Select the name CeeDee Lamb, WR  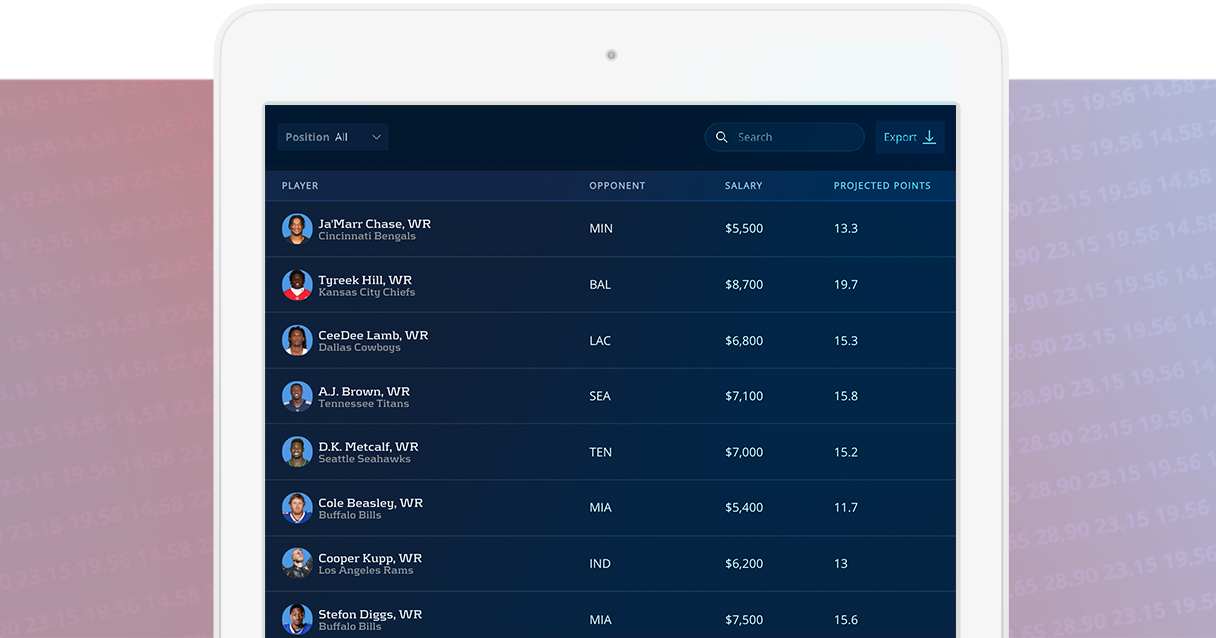(373, 335)
